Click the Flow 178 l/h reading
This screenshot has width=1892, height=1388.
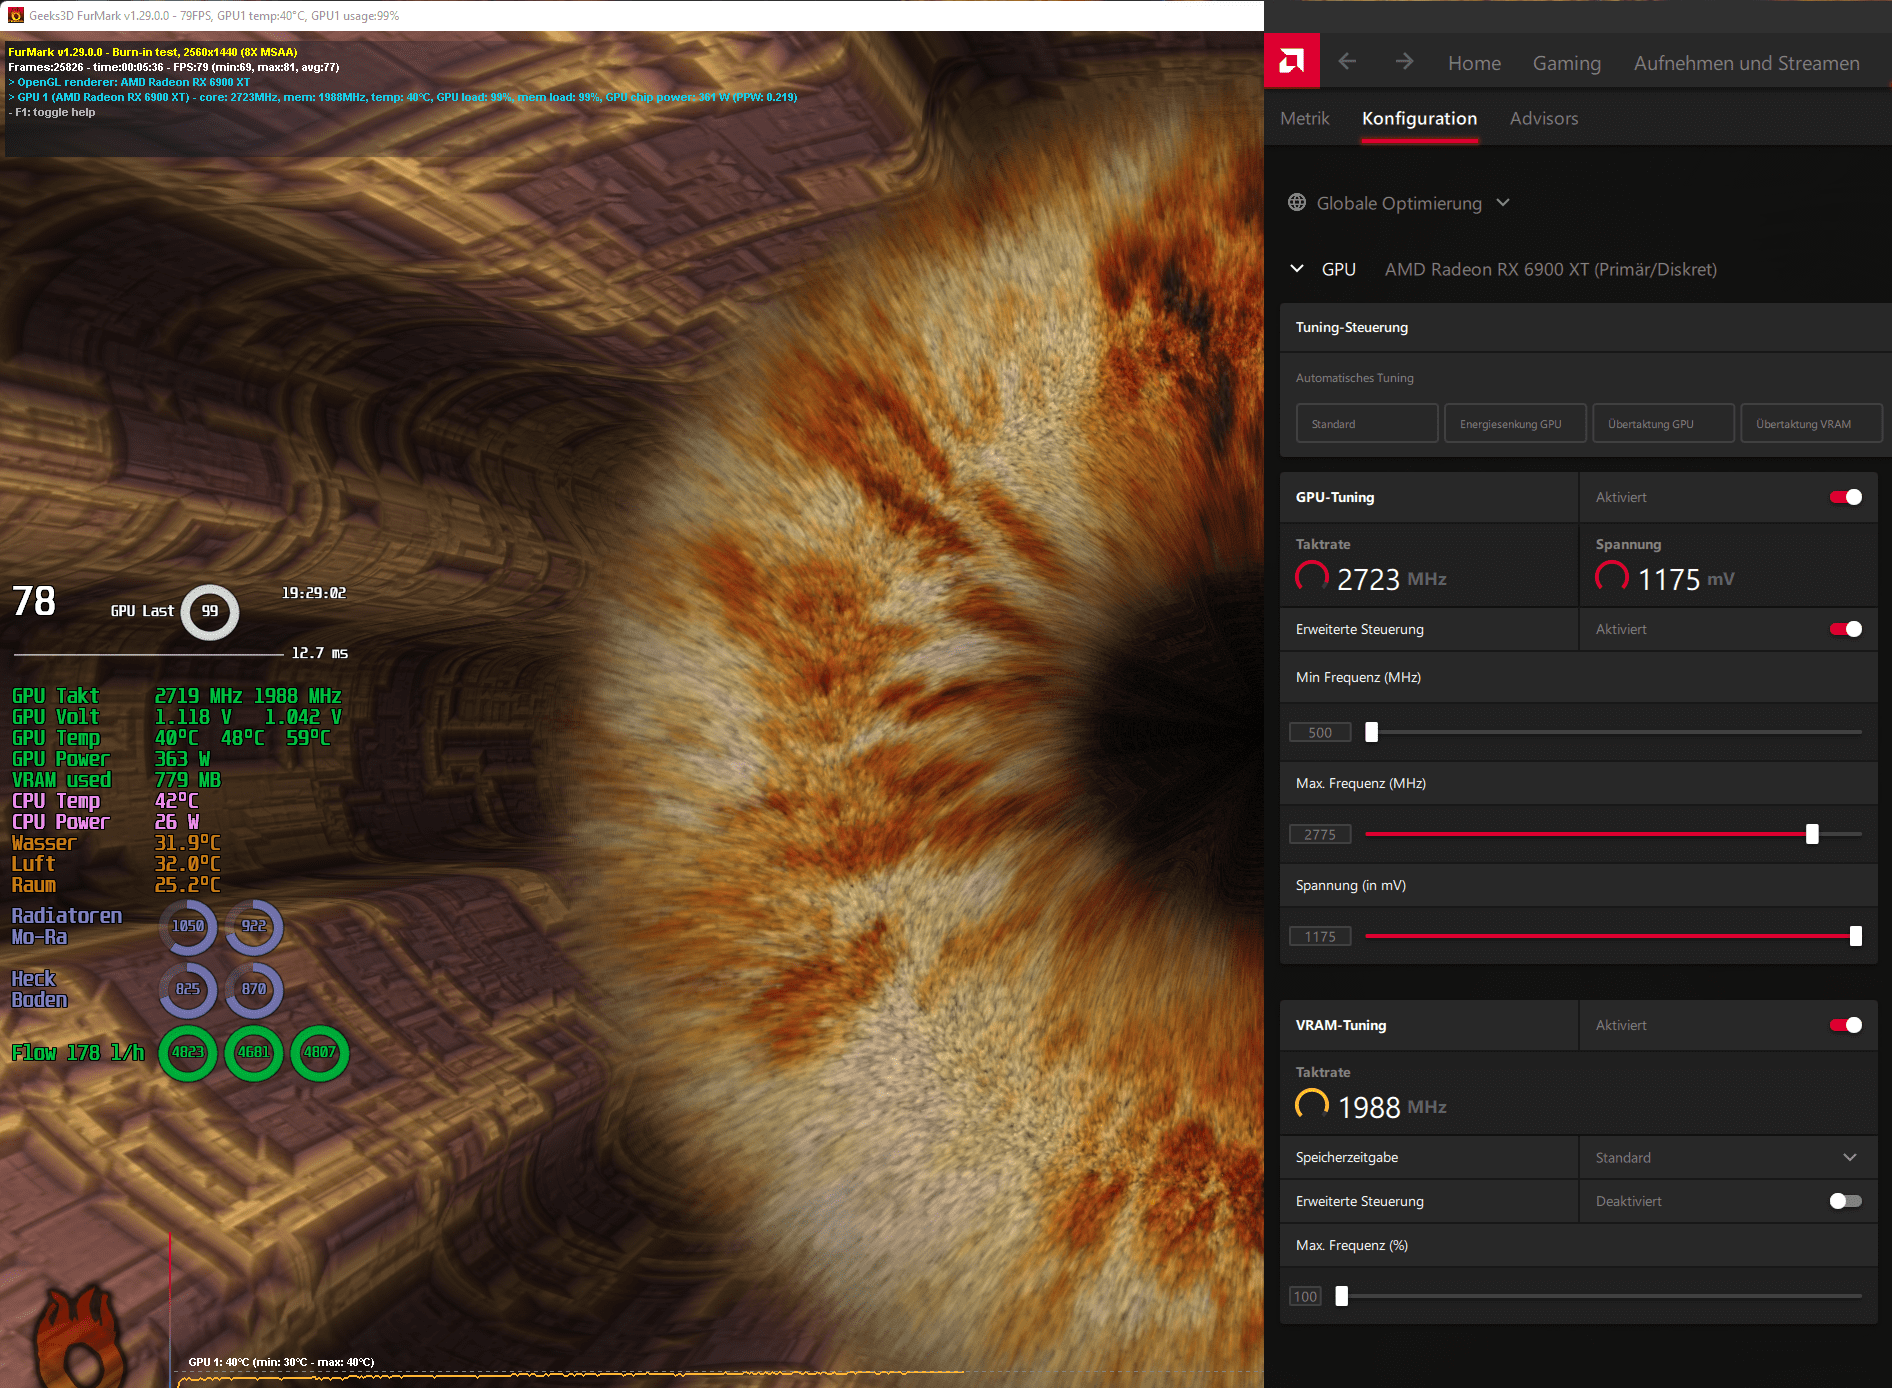pyautogui.click(x=78, y=1053)
